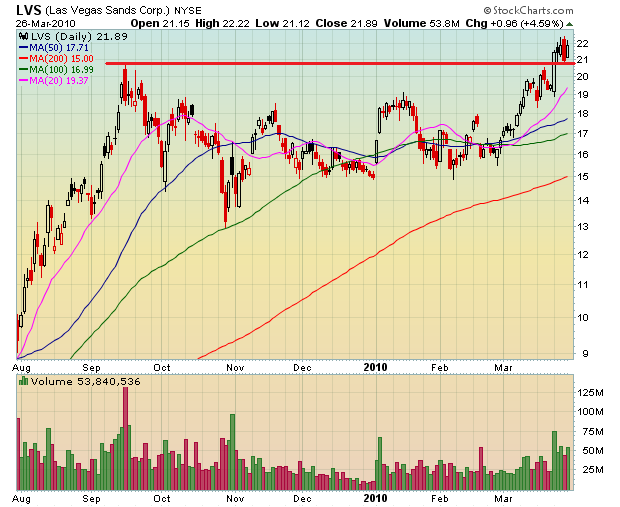The width and height of the screenshot is (620, 507).
Task: Click the green up-arrow after the Chg percentage
Action: tap(569, 25)
